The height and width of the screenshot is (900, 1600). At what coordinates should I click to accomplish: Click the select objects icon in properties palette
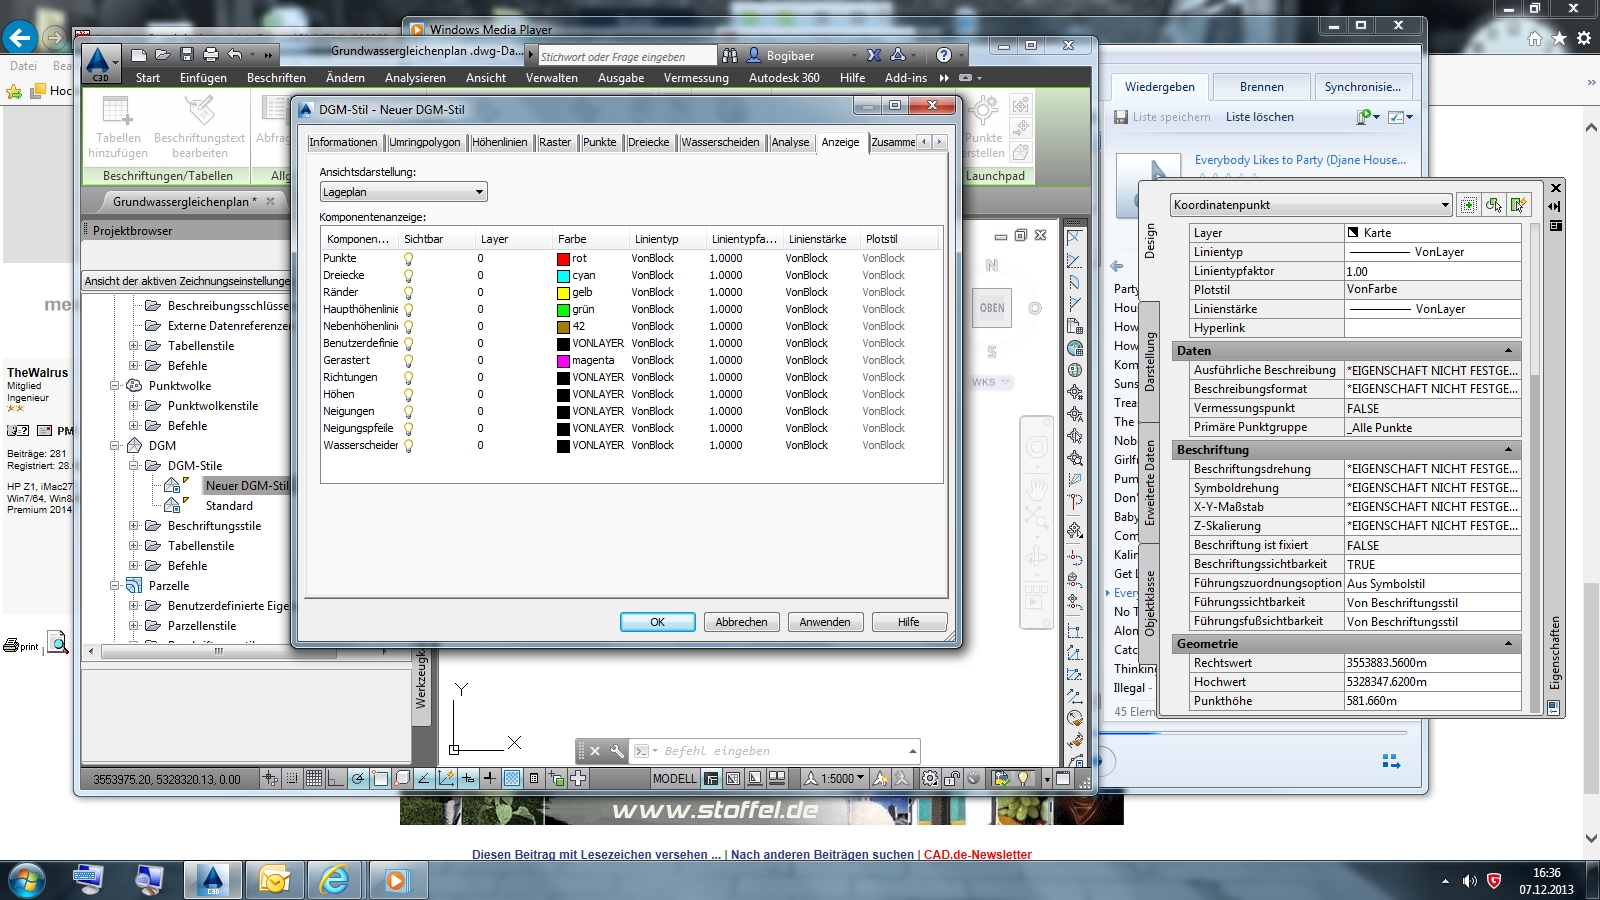[1493, 205]
